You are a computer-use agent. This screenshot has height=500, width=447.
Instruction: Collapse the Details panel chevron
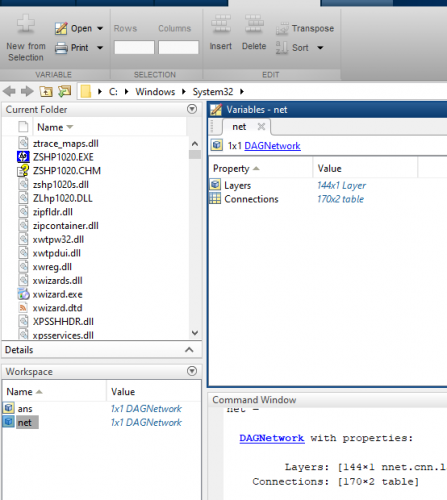(x=189, y=350)
